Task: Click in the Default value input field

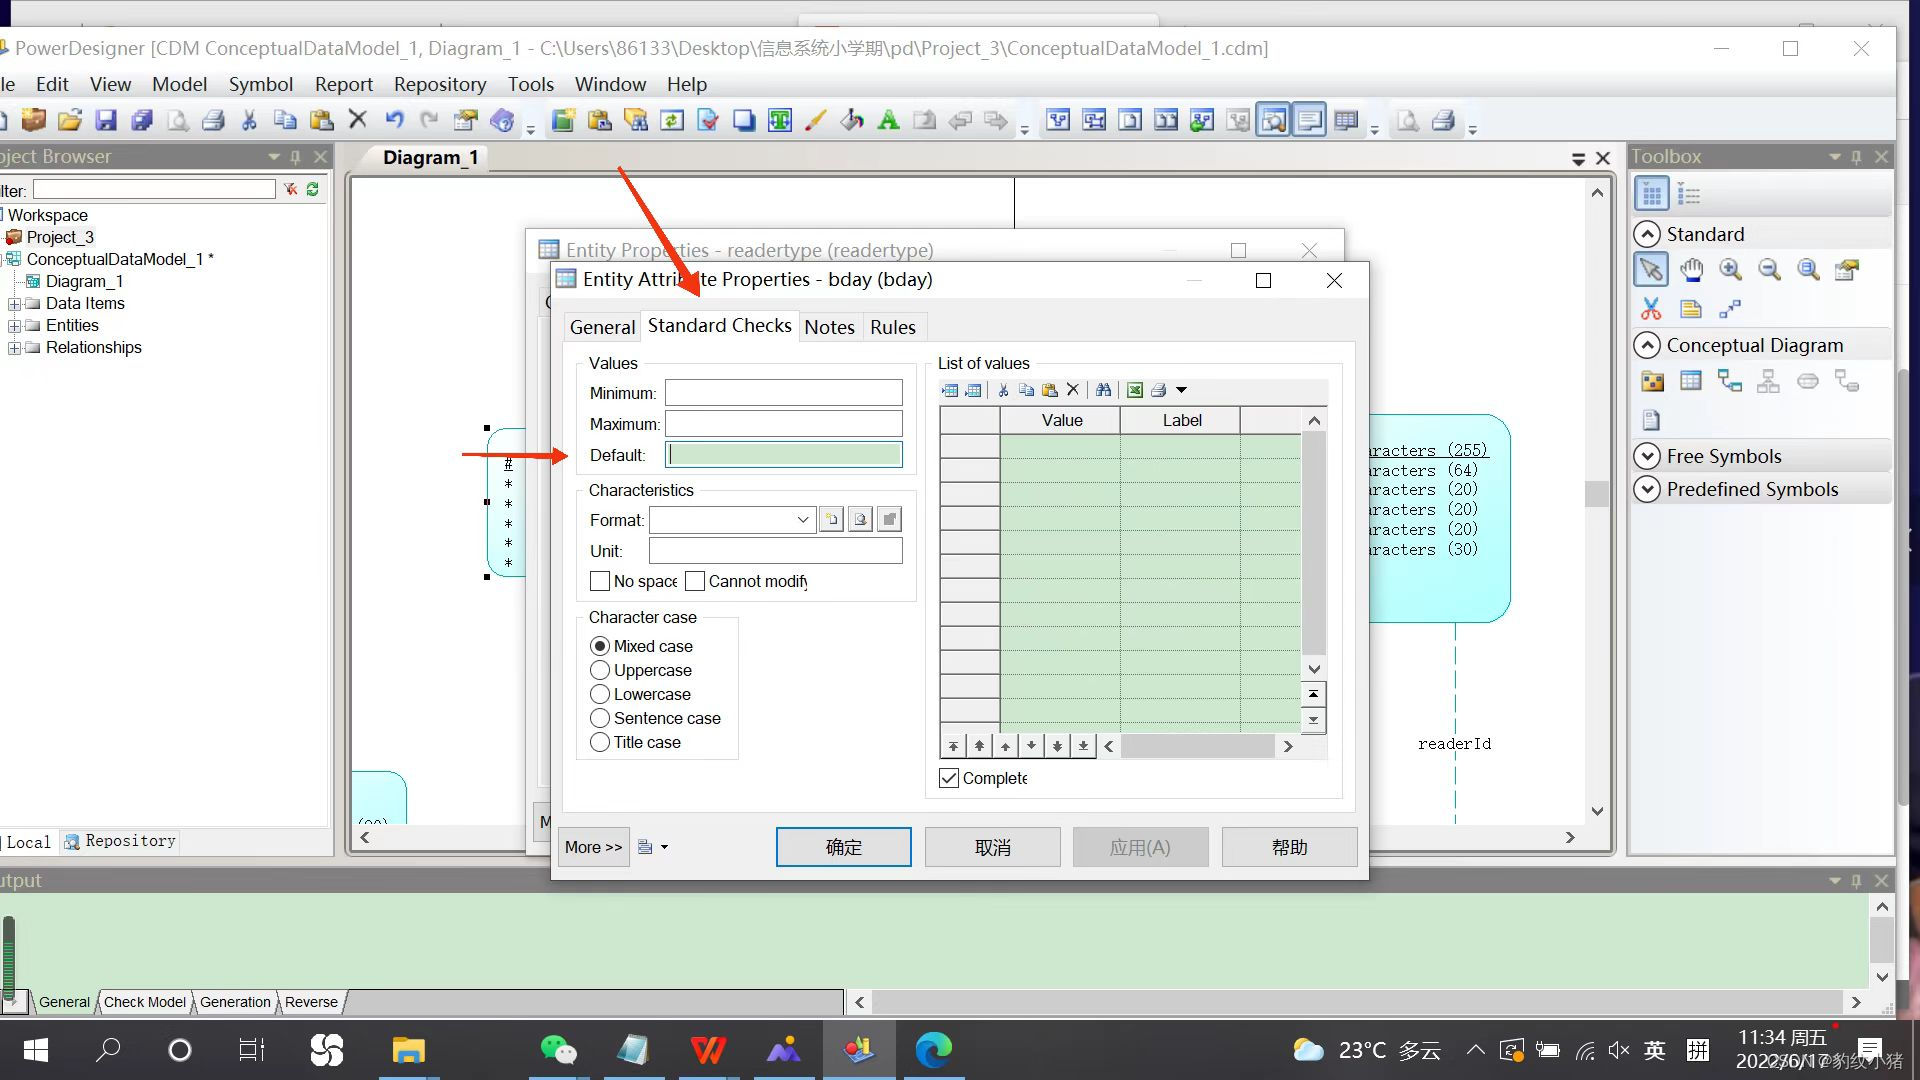Action: (x=784, y=455)
